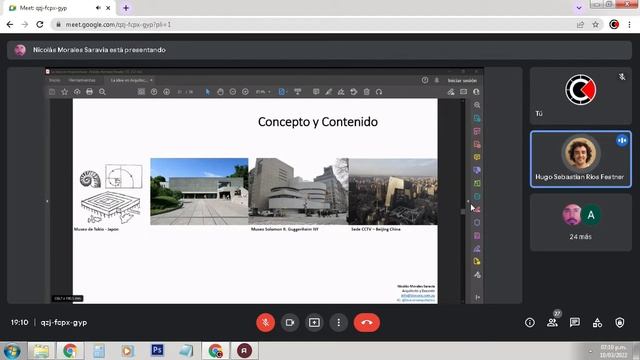Reload the Meet page
The width and height of the screenshot is (640, 360).
coord(40,24)
